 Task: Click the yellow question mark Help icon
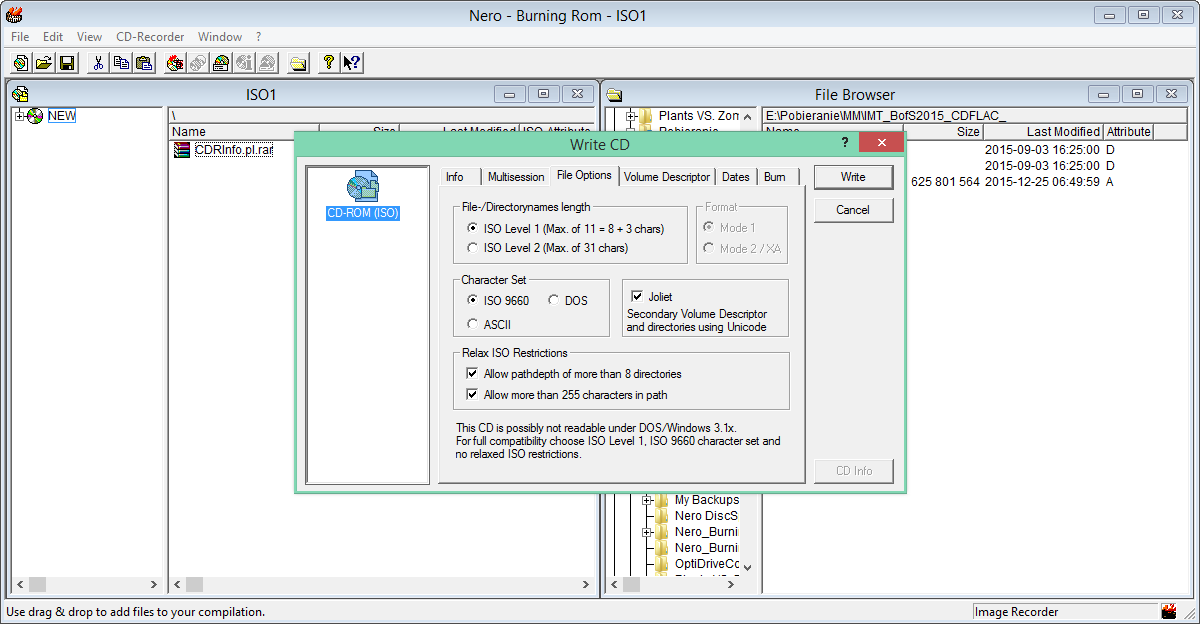click(328, 63)
